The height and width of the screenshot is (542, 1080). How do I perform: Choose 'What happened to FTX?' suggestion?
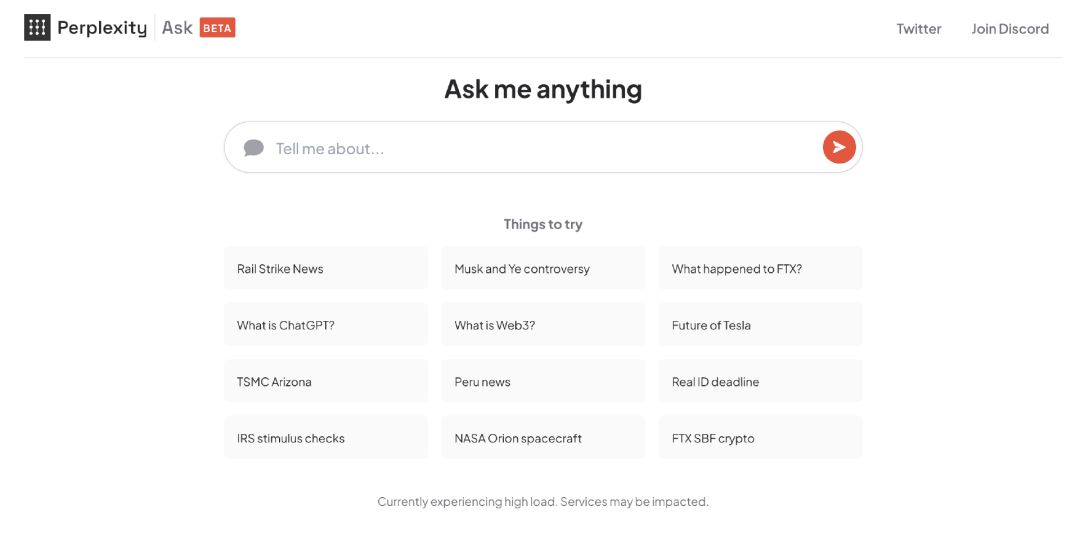pyautogui.click(x=760, y=269)
